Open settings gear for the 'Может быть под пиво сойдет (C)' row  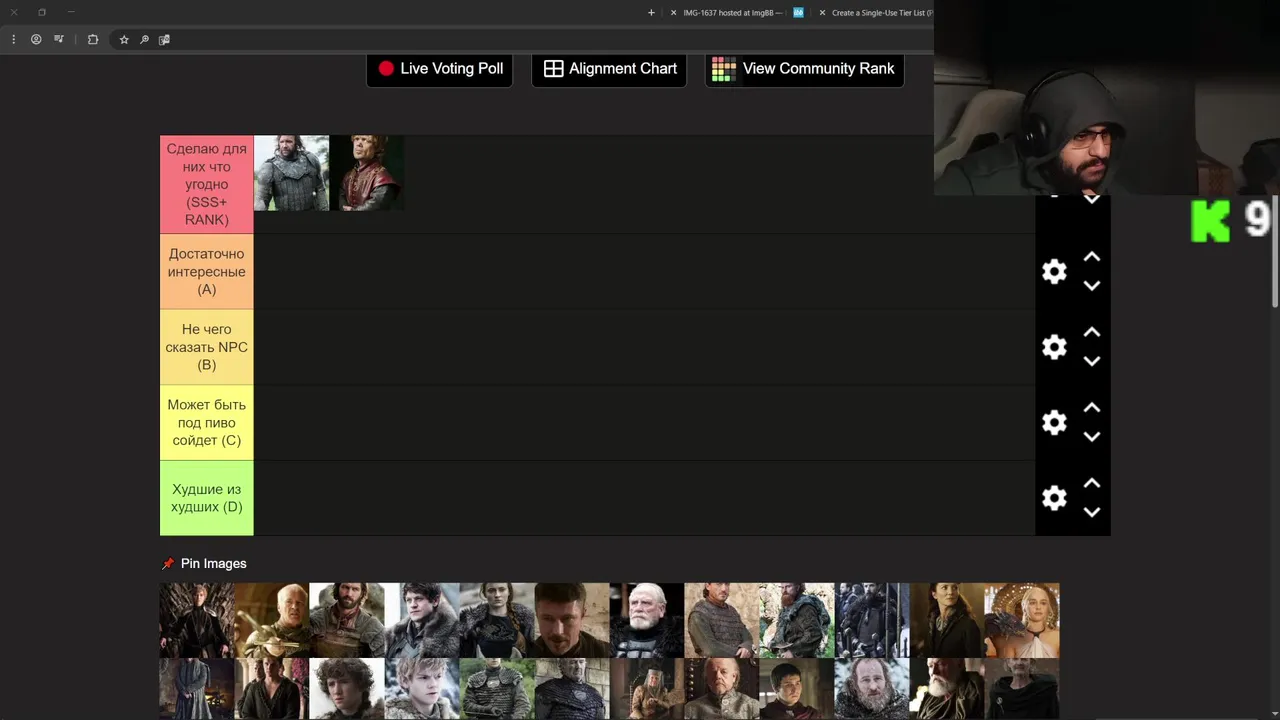pyautogui.click(x=1054, y=423)
